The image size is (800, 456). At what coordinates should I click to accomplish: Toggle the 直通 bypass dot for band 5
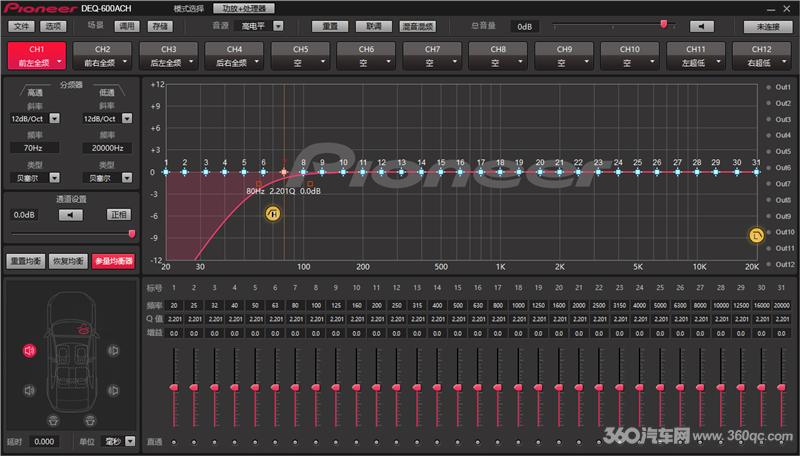tap(255, 442)
